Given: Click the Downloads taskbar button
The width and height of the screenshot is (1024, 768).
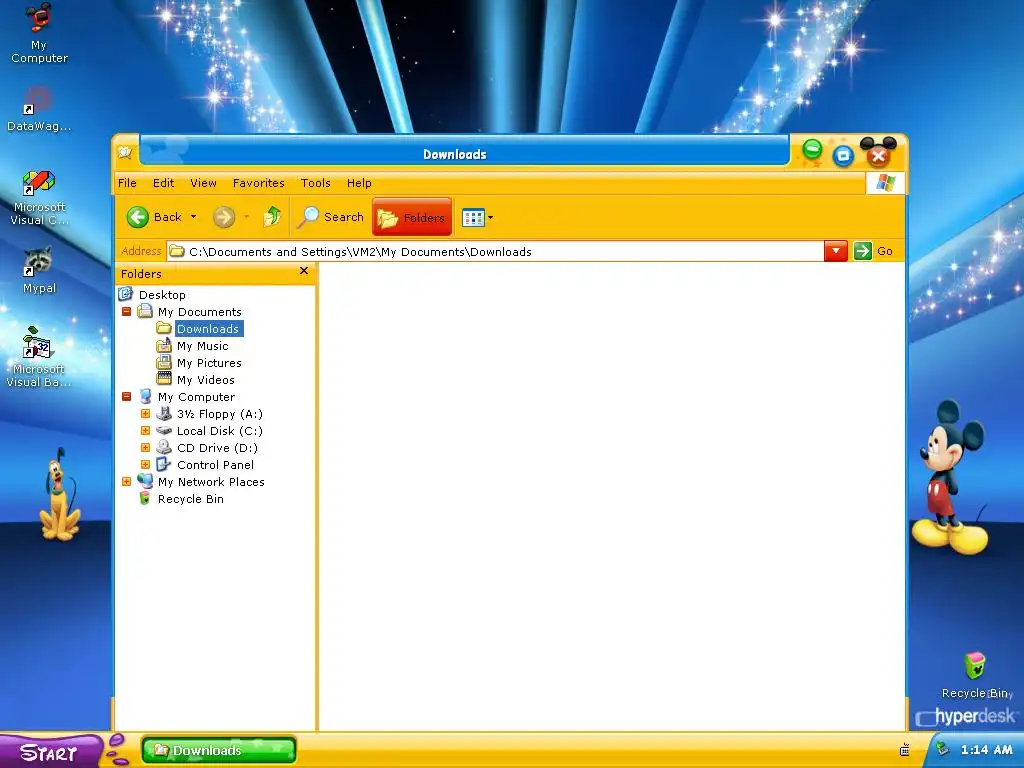Looking at the screenshot, I should coord(219,750).
